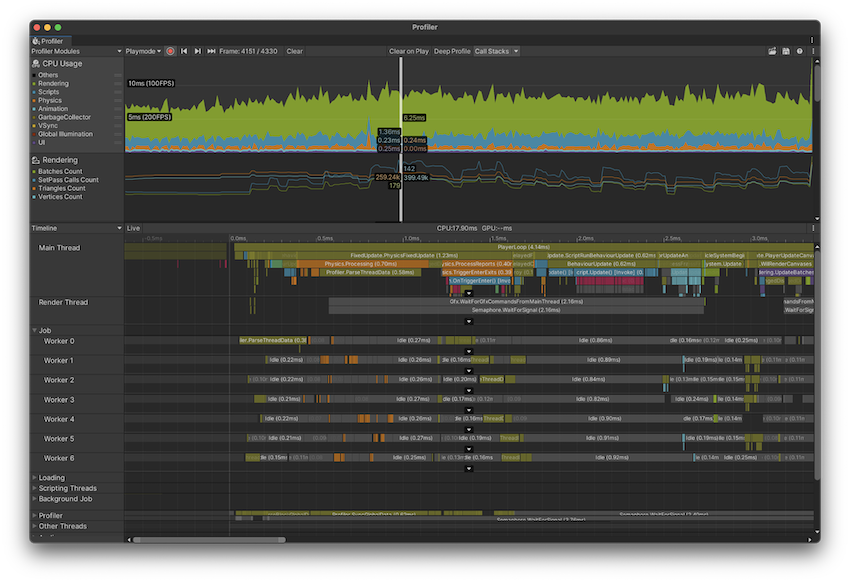
Task: Open Profiler help via the question mark icon
Action: pyautogui.click(x=800, y=50)
